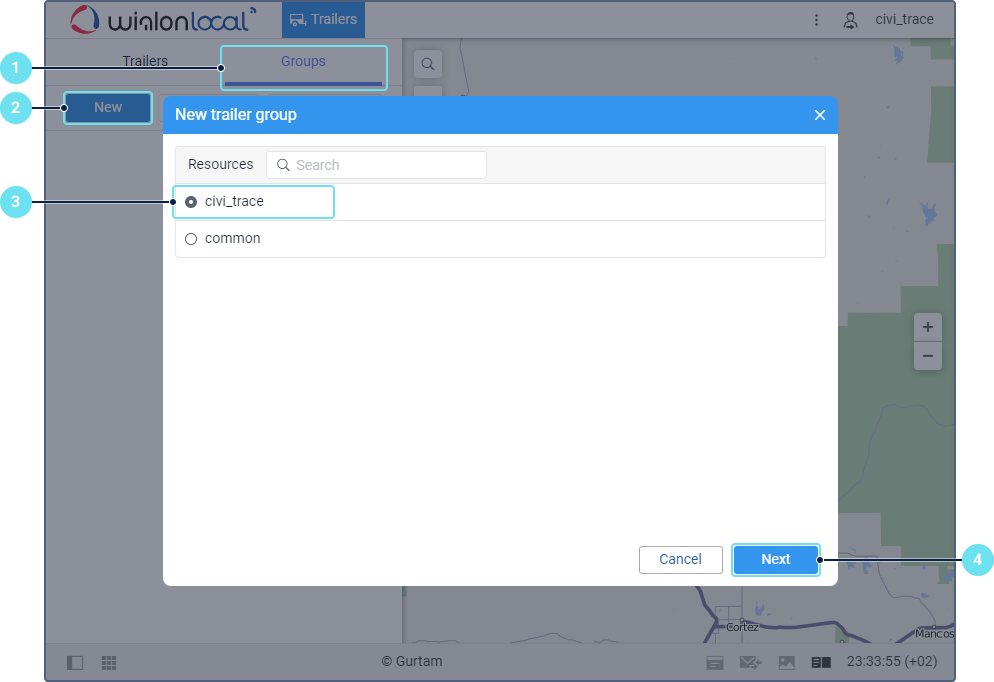This screenshot has height=682, width=994.
Task: Click the time display 23:33:55 (+02)
Action: [892, 662]
